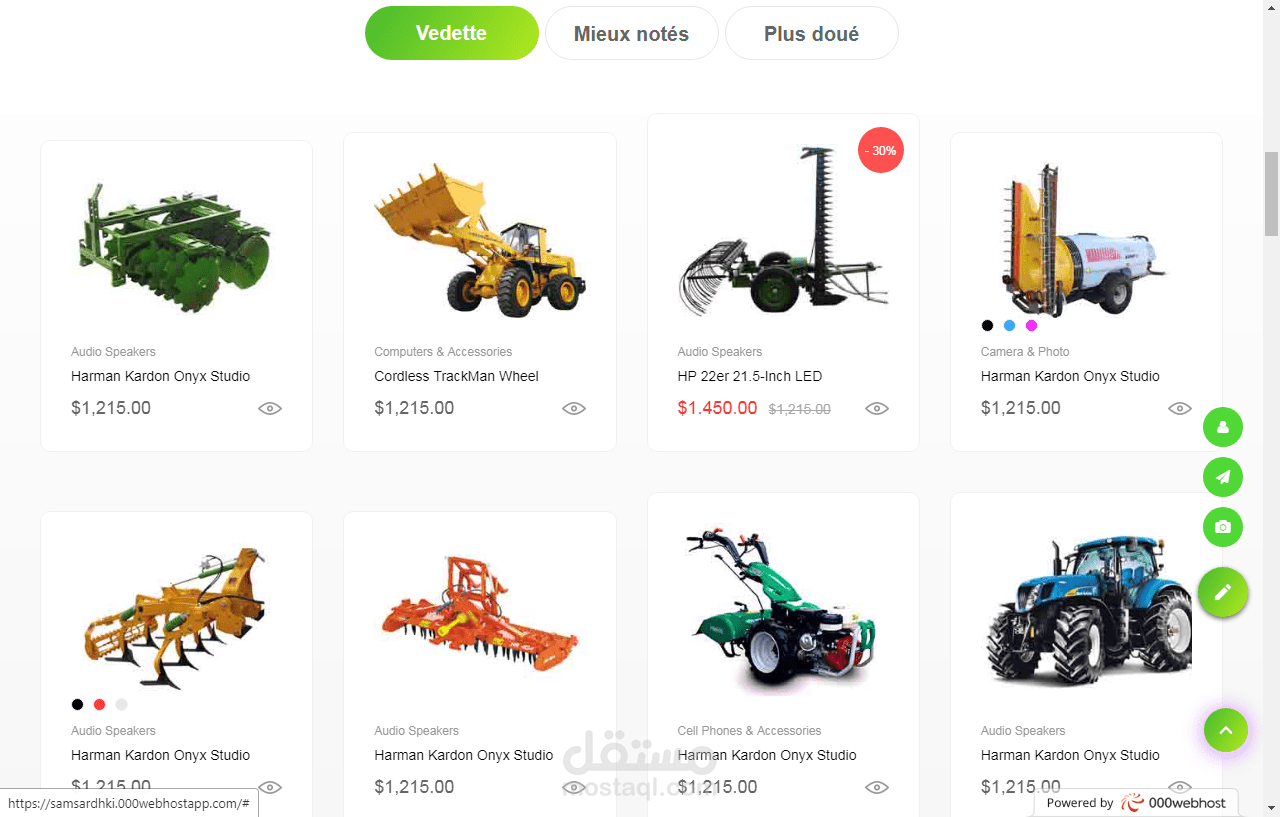This screenshot has height=817, width=1280.
Task: Click the -30% discount badge
Action: click(x=881, y=151)
